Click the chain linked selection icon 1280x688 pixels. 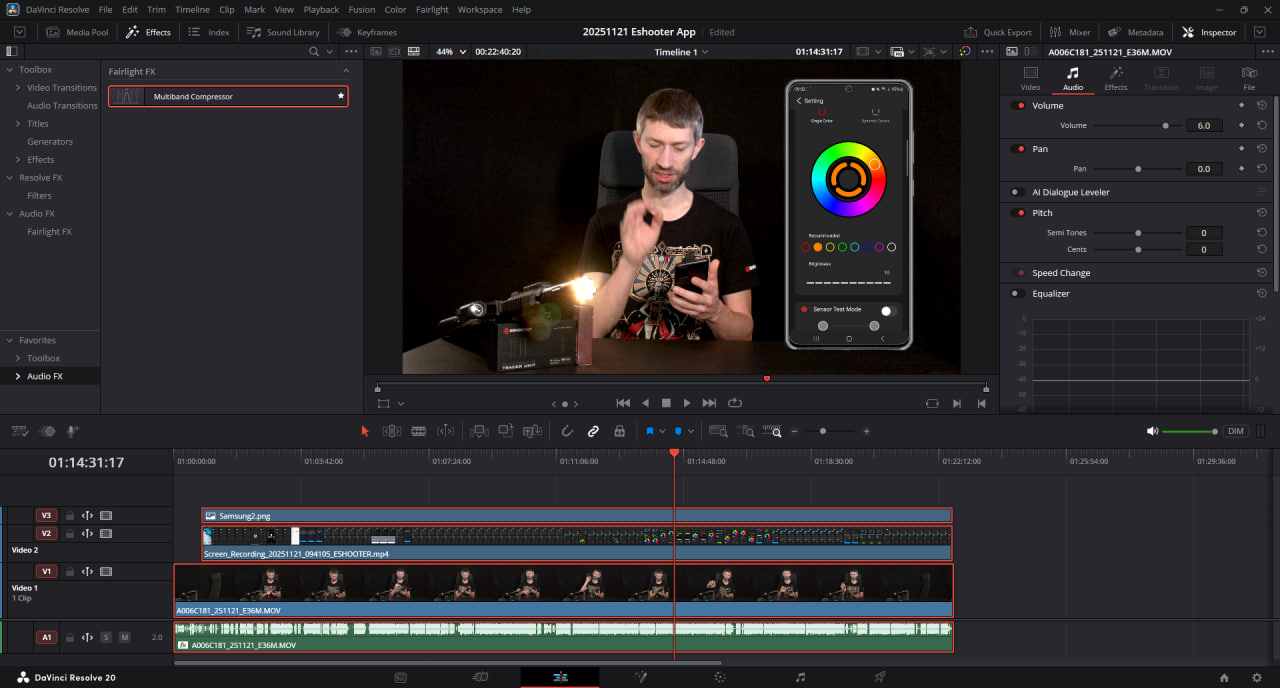(593, 431)
